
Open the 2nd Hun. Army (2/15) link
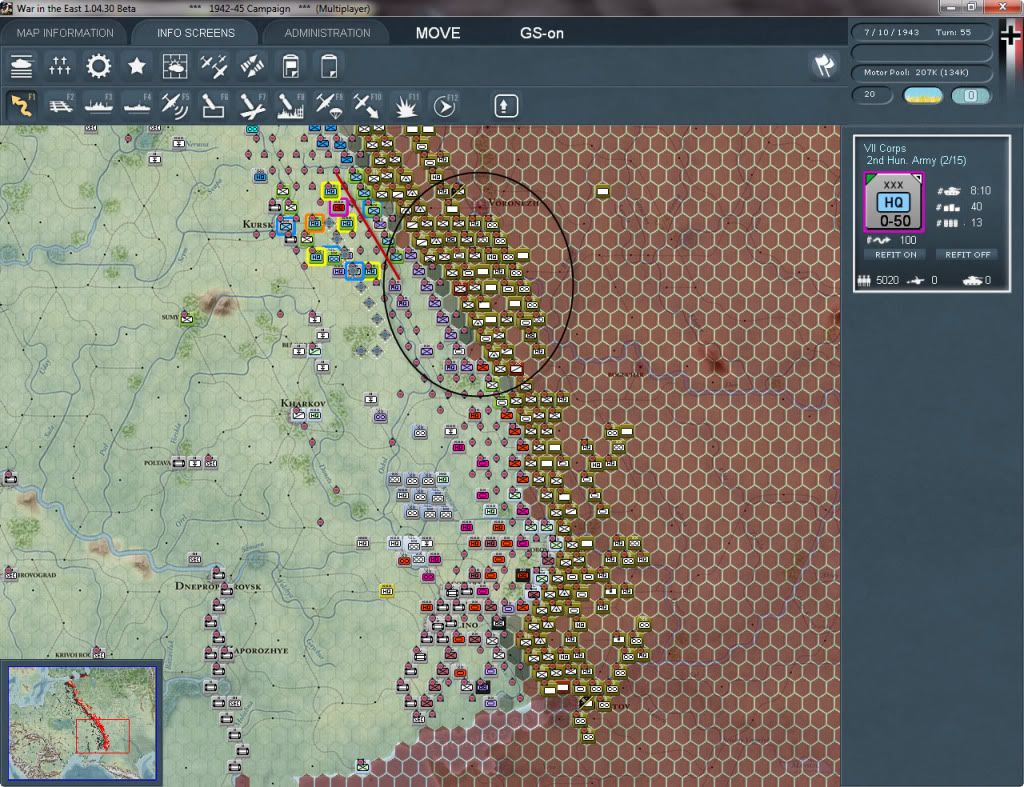(x=916, y=161)
